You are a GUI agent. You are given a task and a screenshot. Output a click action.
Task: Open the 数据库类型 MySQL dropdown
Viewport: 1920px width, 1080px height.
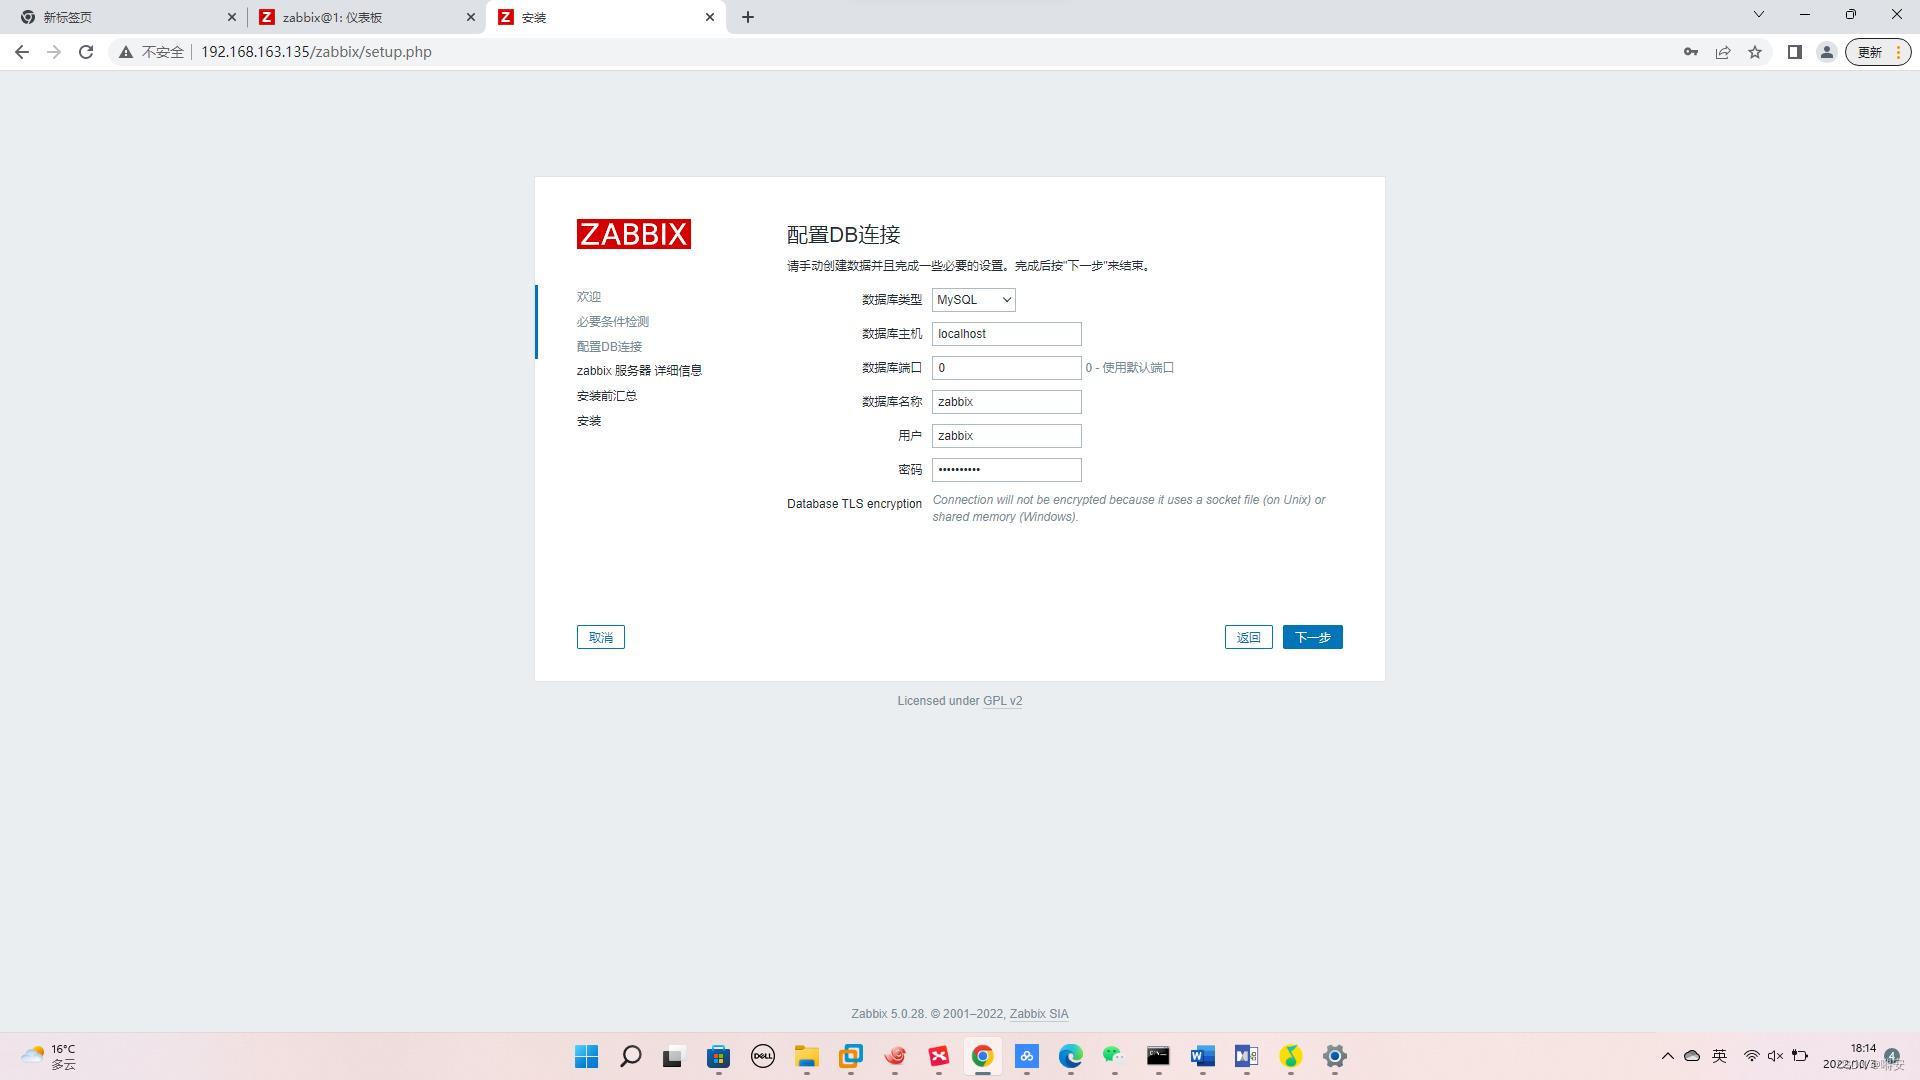[x=973, y=300]
